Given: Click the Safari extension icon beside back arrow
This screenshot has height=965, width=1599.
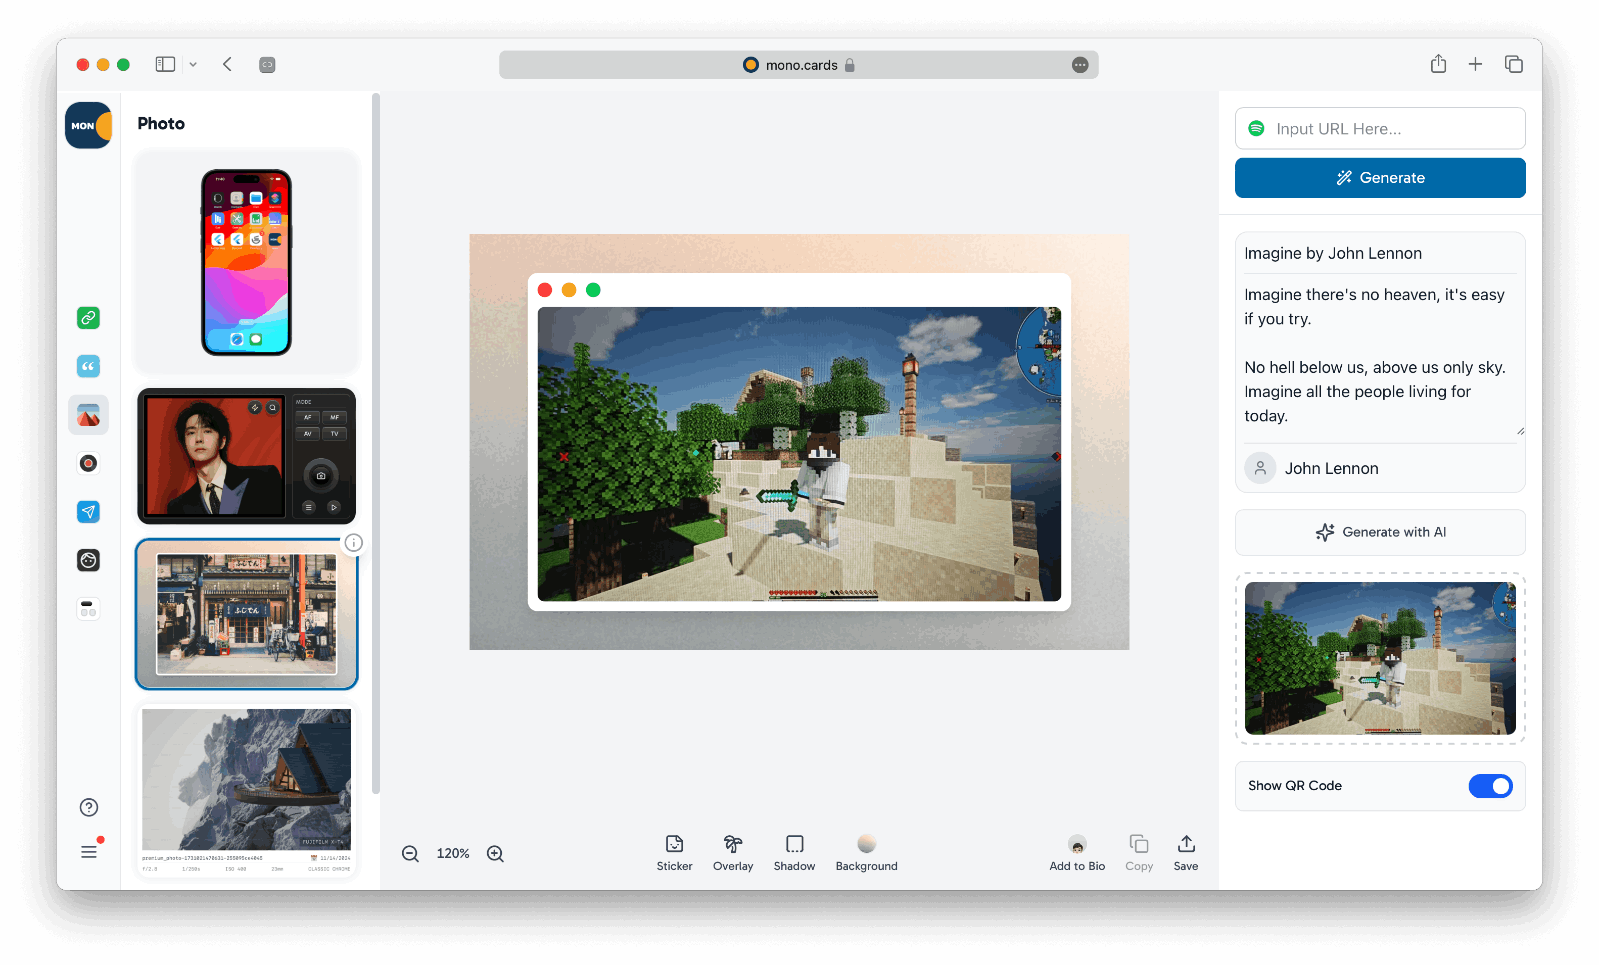Looking at the screenshot, I should tap(267, 65).
